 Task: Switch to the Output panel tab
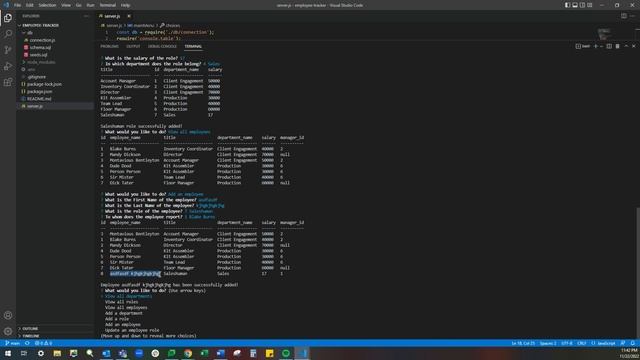133,47
